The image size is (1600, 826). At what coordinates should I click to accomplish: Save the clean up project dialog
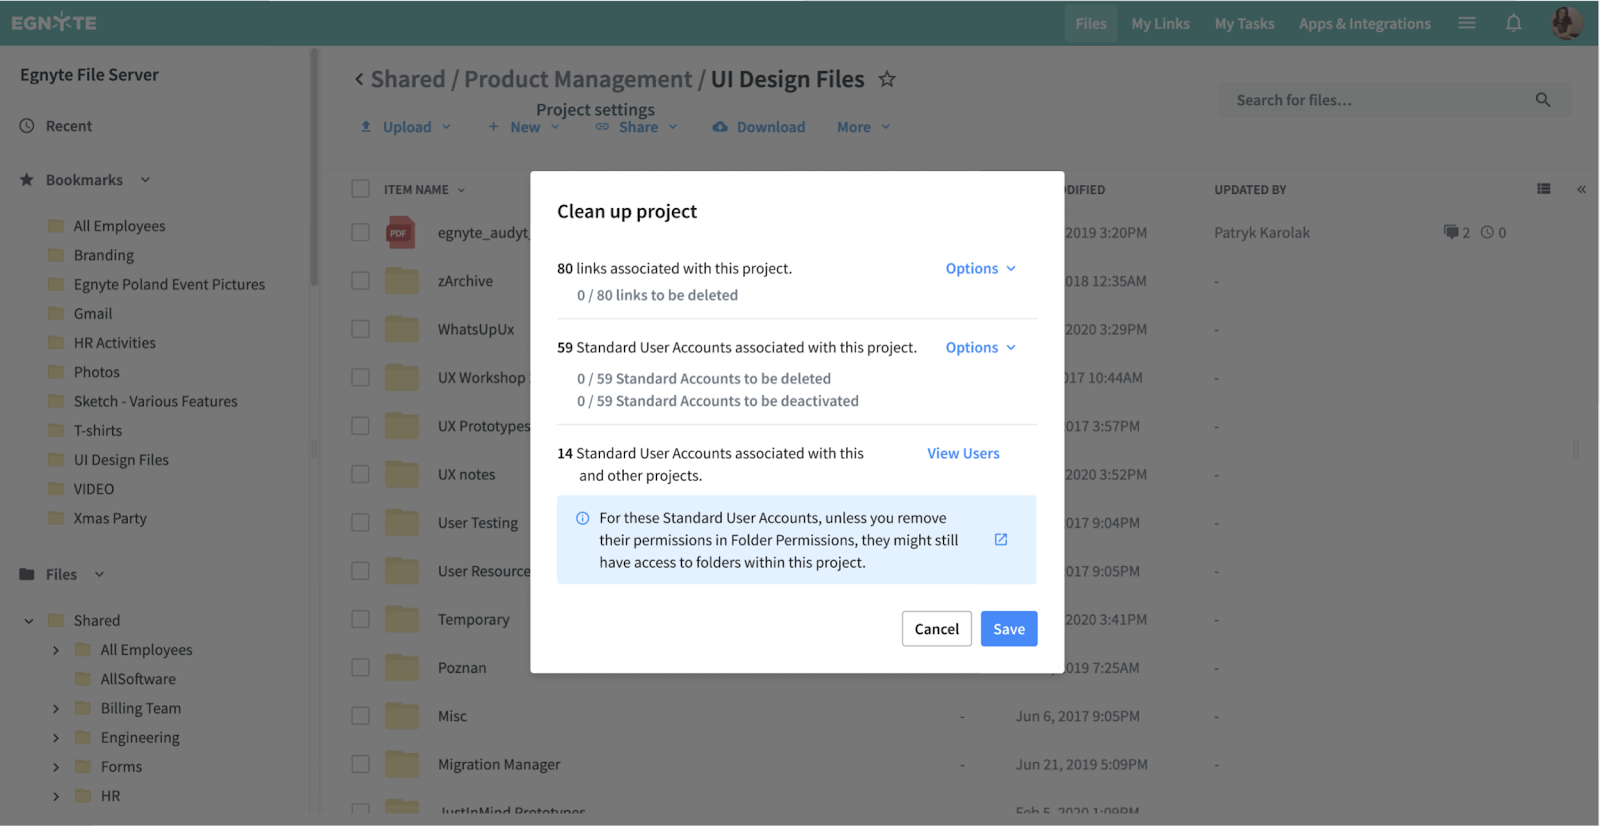tap(1008, 629)
